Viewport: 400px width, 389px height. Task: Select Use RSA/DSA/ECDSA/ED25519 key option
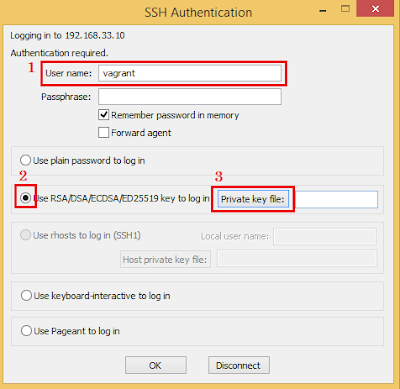click(x=25, y=198)
